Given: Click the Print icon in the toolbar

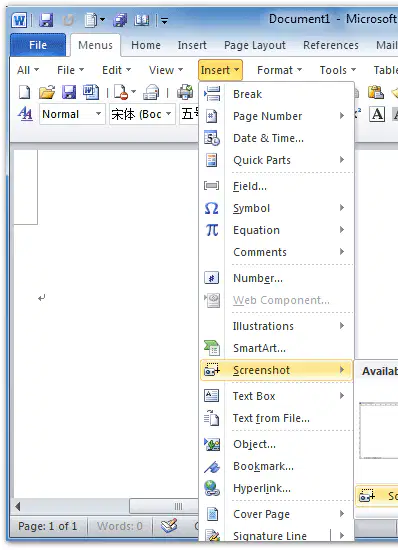Looking at the screenshot, I should [185, 92].
